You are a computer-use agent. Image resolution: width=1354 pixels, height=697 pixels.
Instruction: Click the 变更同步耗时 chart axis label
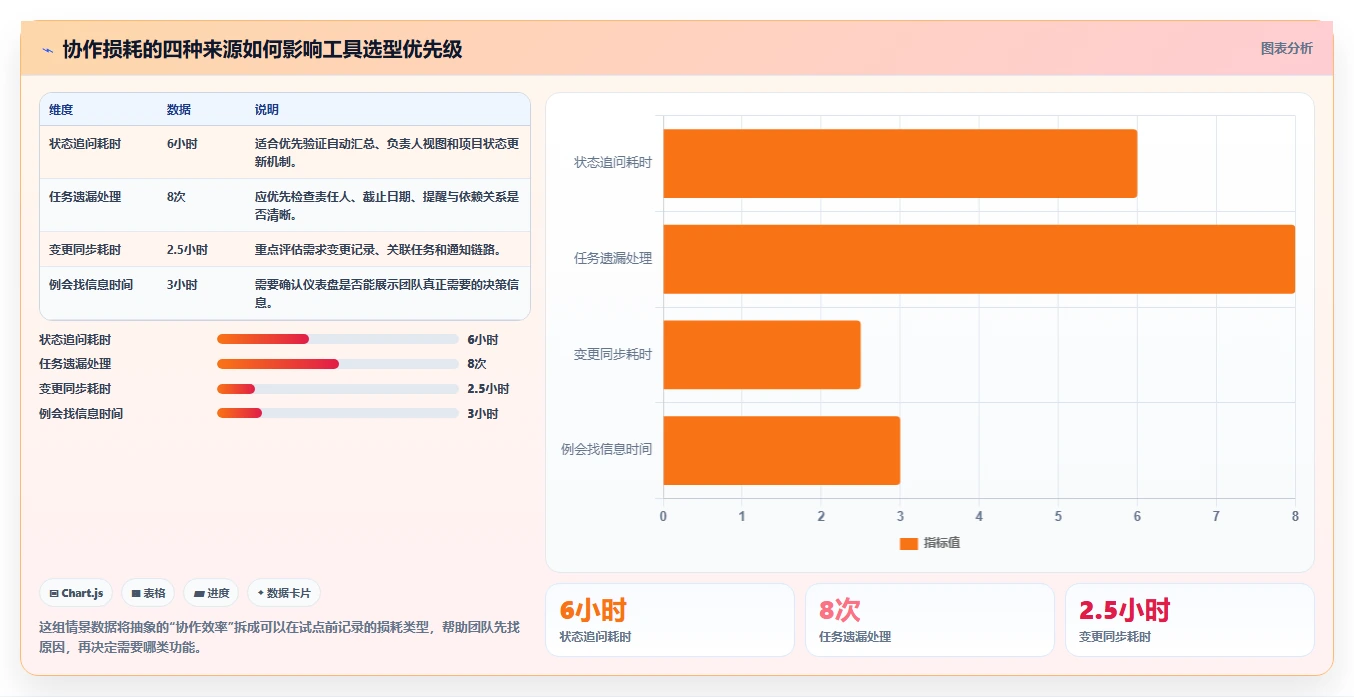point(613,354)
